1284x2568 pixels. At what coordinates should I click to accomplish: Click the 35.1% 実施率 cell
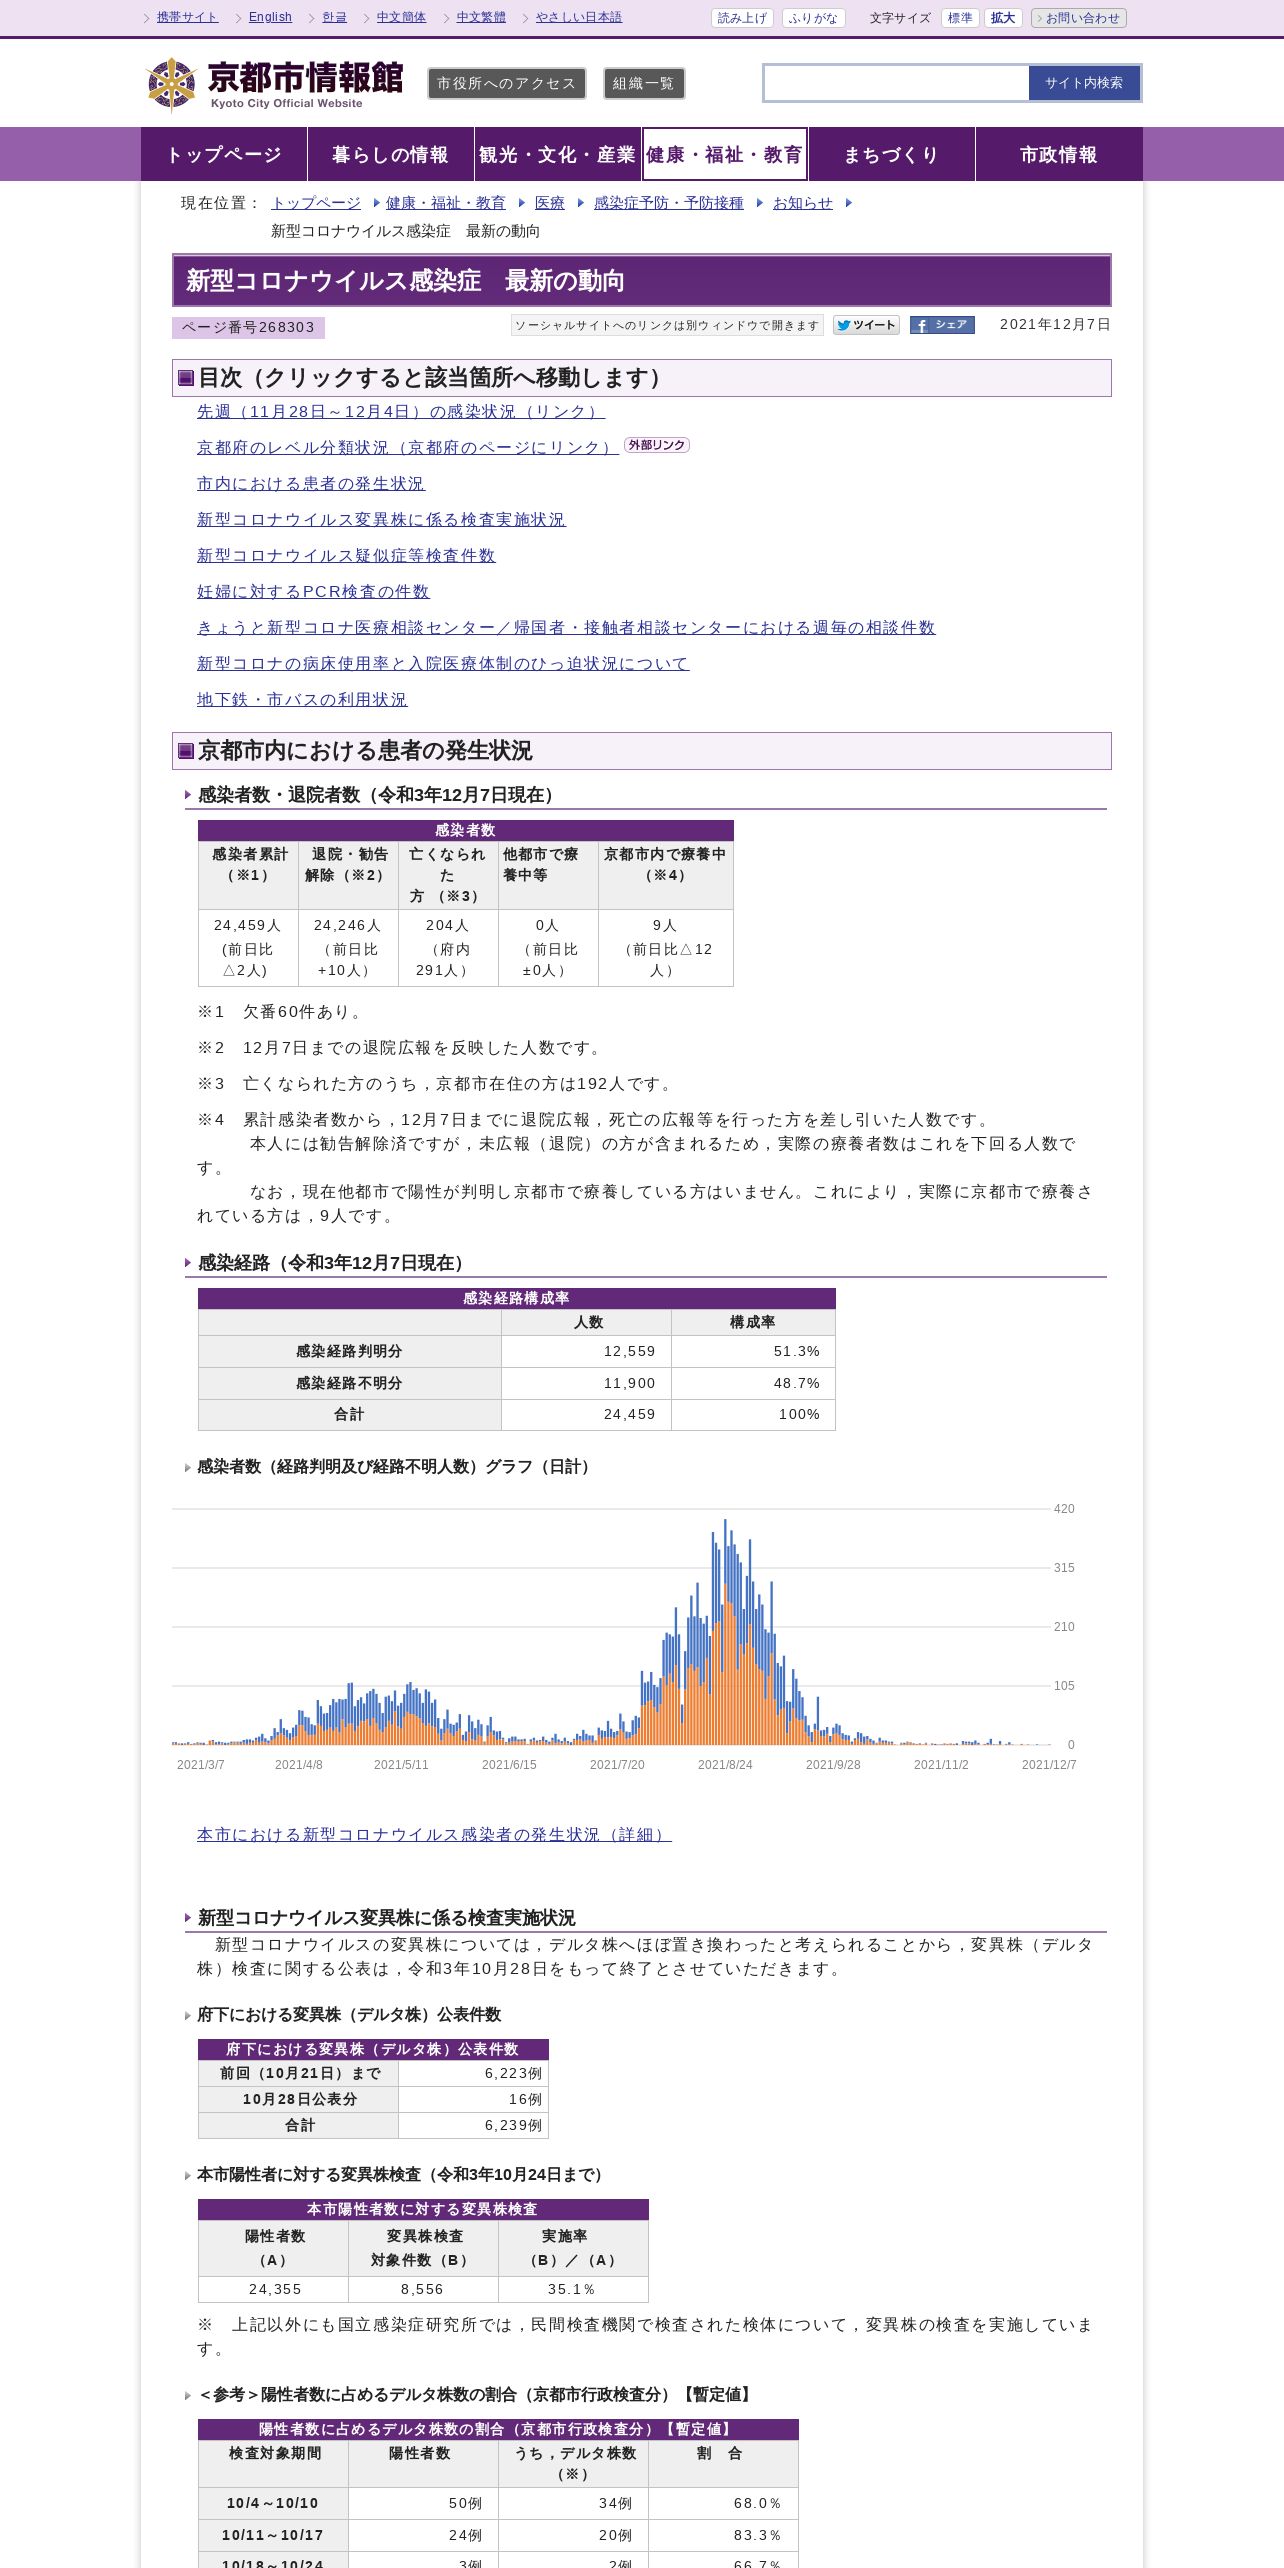pos(573,2290)
